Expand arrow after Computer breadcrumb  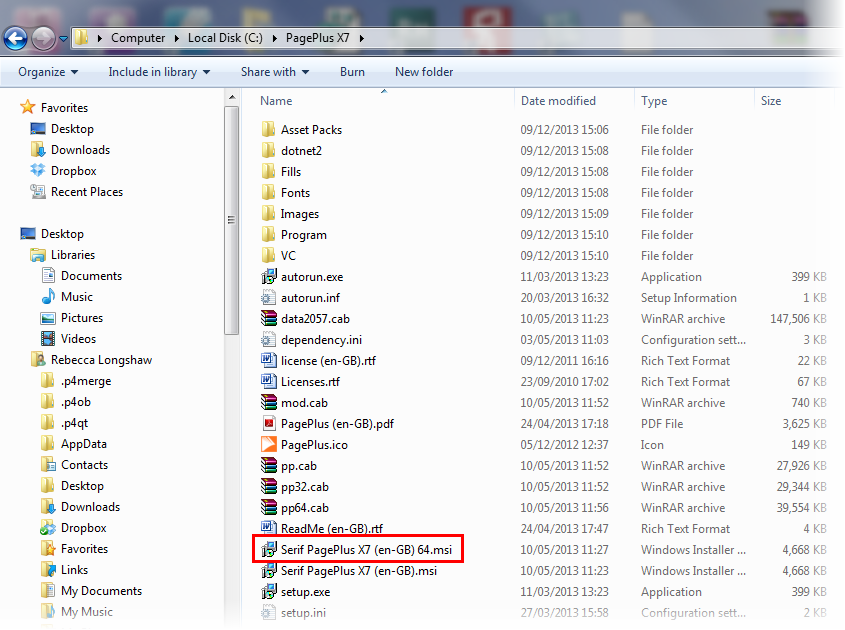(177, 38)
